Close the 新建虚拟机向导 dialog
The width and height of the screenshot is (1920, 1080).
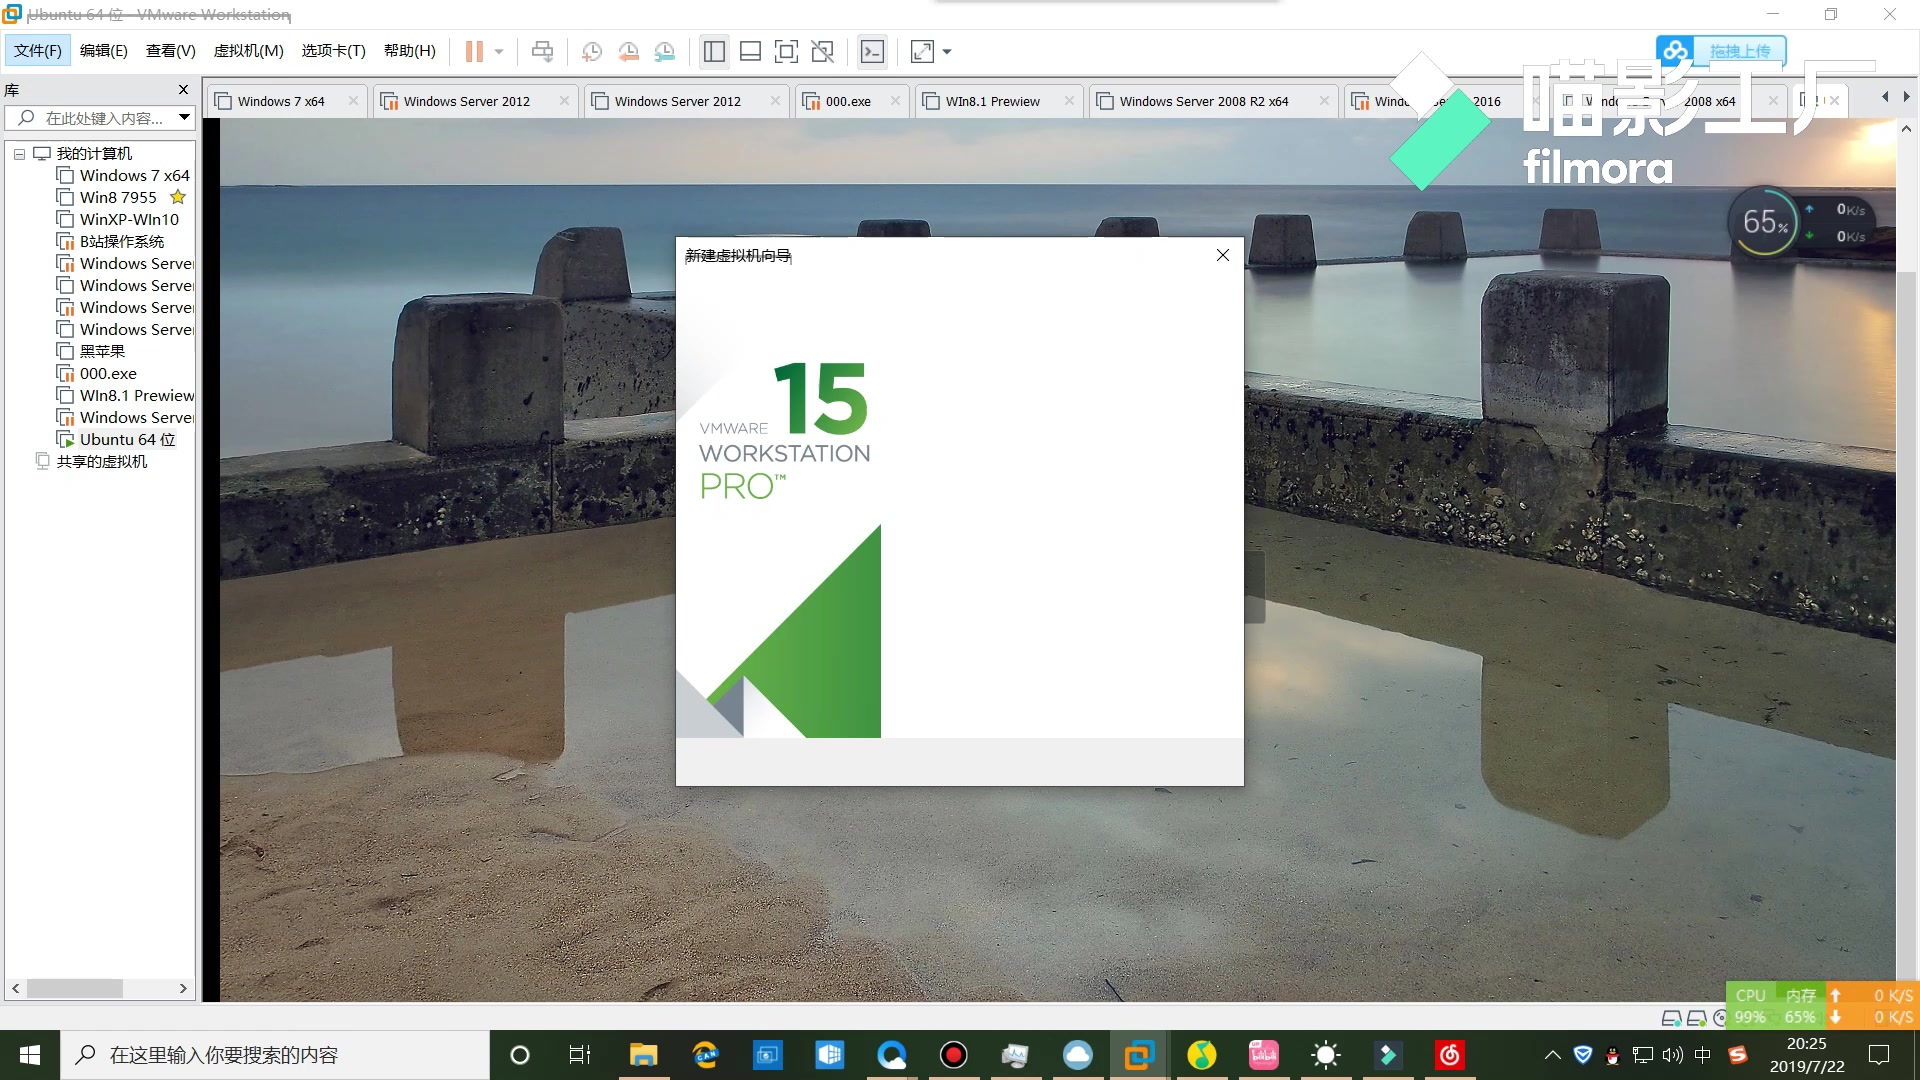pyautogui.click(x=1222, y=255)
